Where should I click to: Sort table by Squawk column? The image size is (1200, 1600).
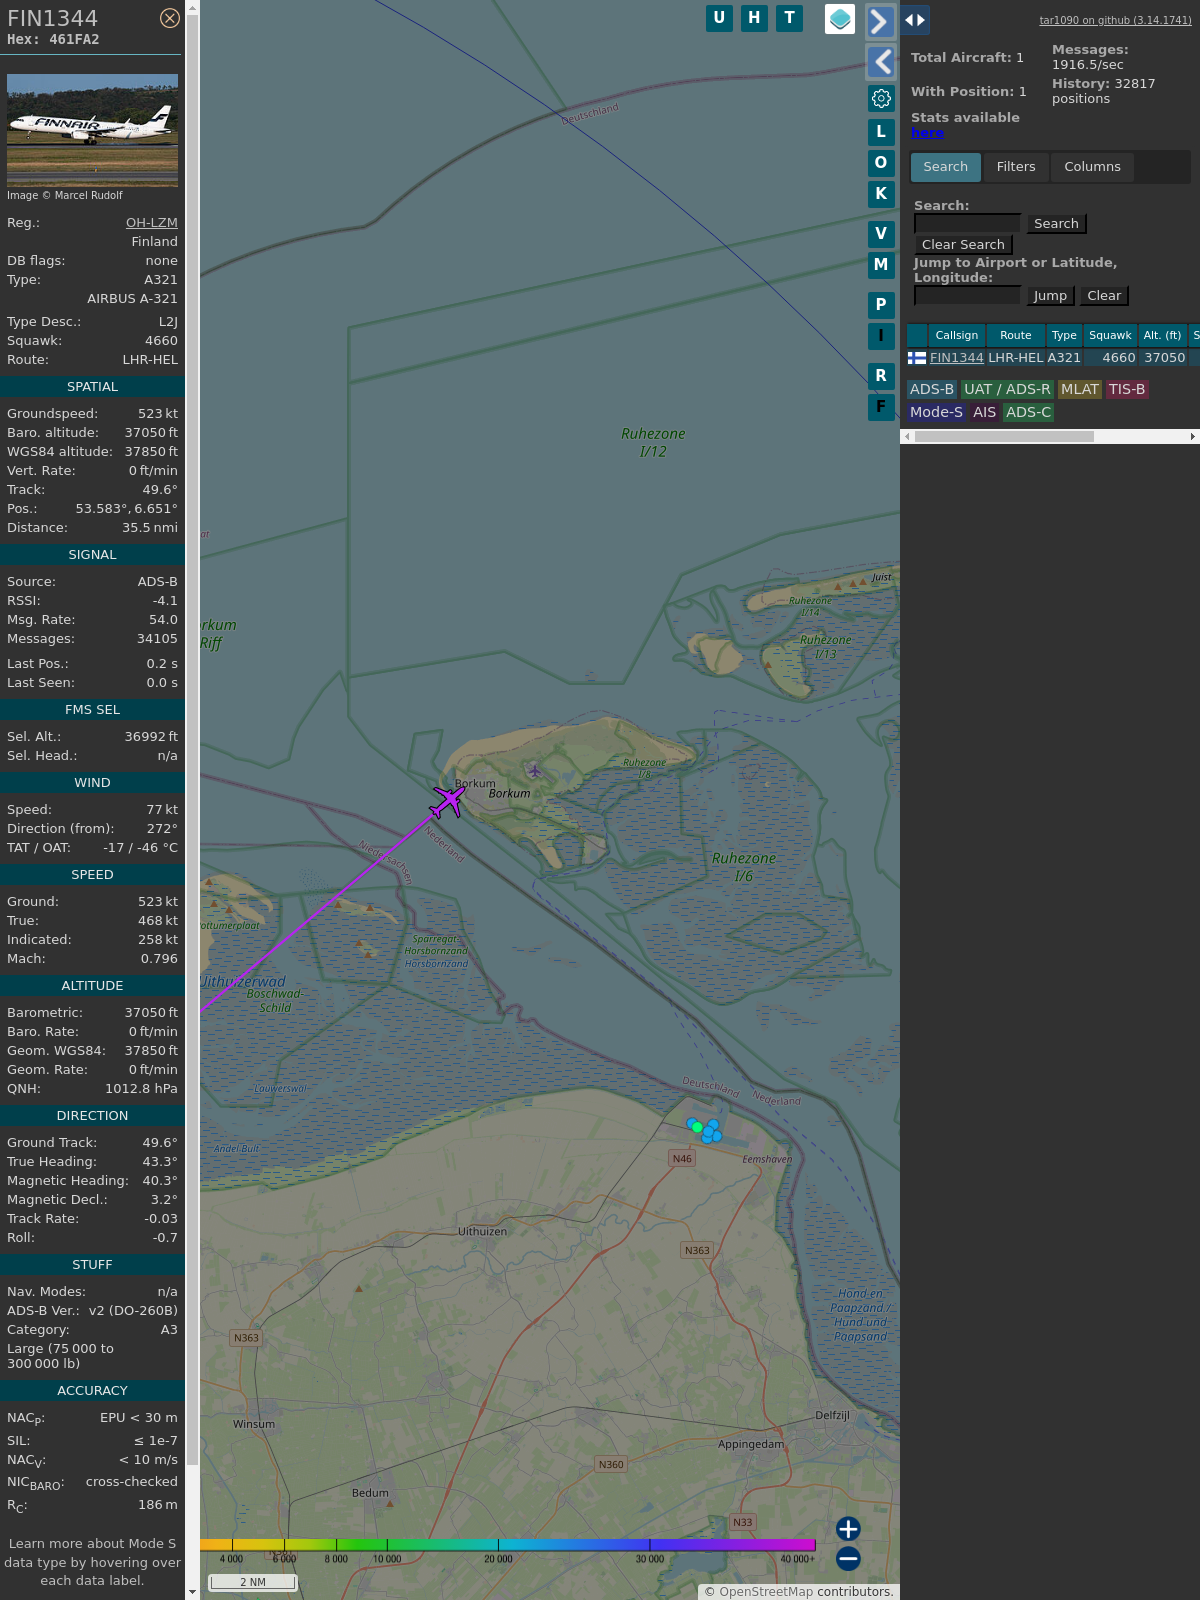click(1110, 336)
